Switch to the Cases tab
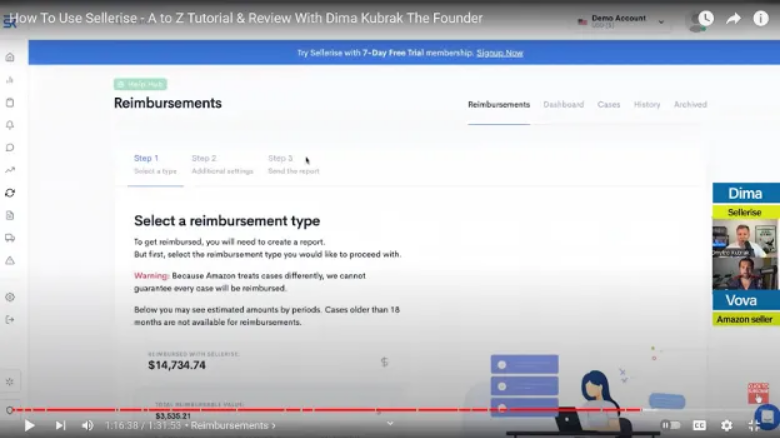Screen dimensions: 780x438 tap(609, 105)
